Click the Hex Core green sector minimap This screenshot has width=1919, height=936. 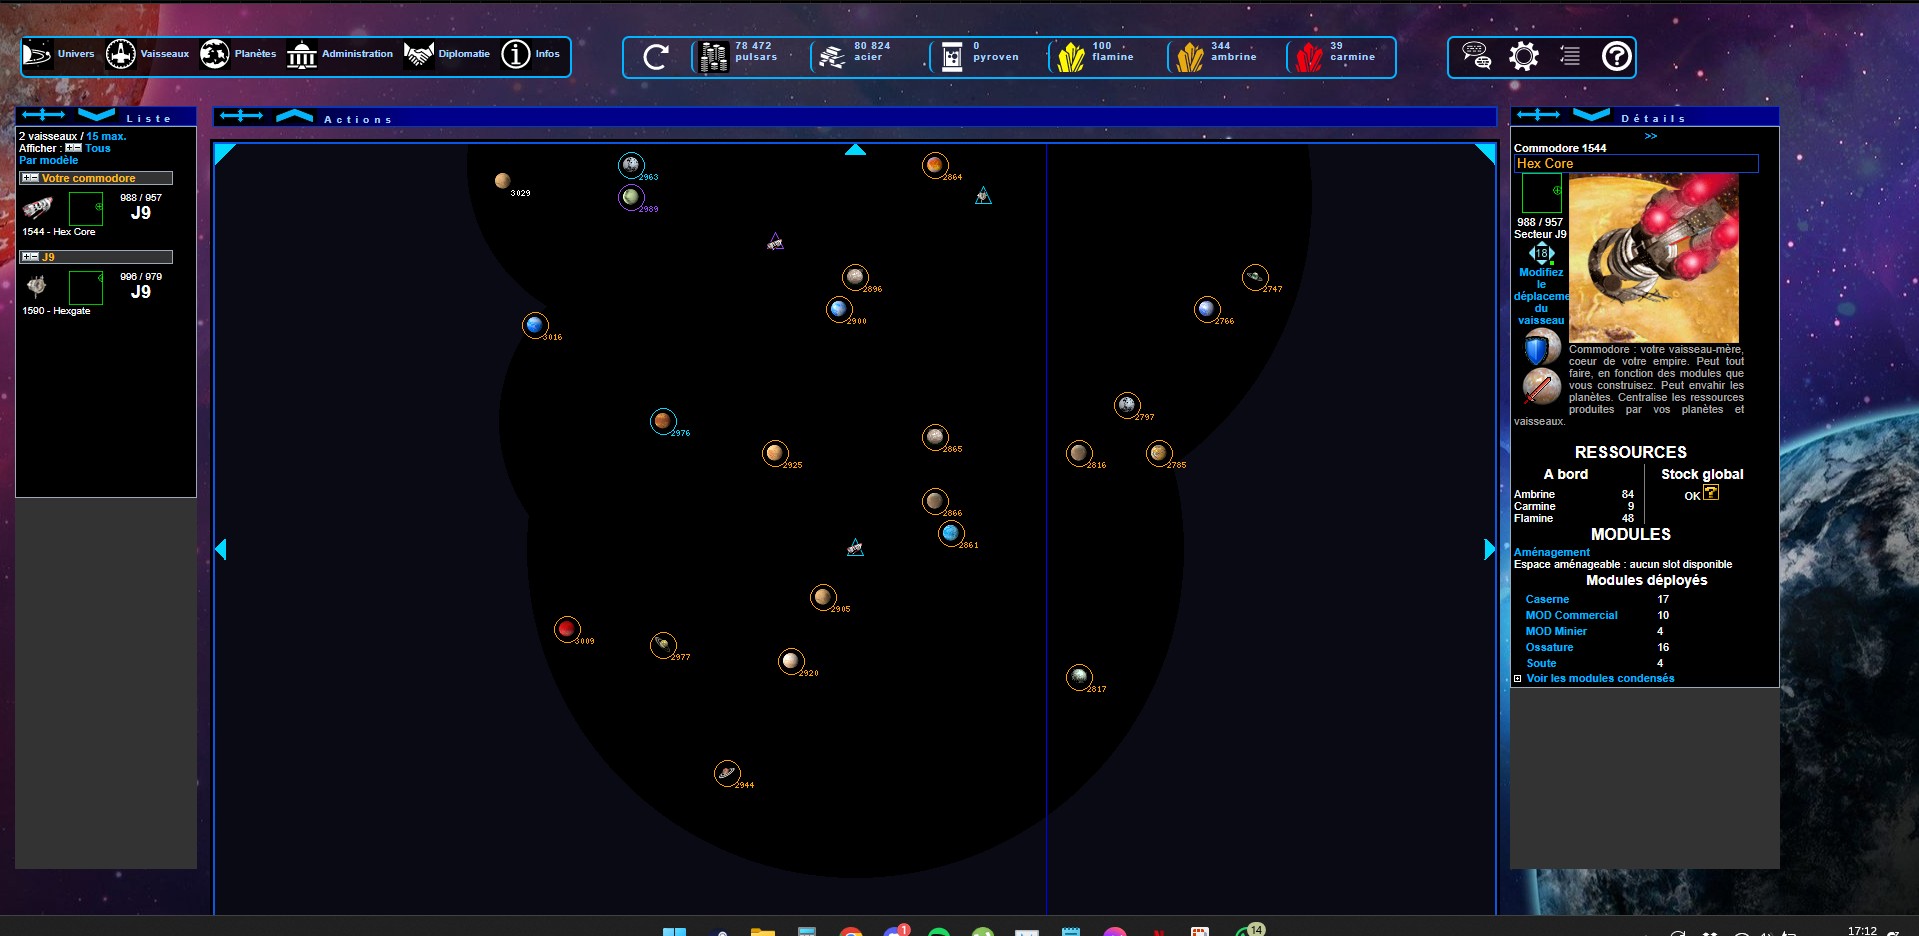(x=86, y=209)
